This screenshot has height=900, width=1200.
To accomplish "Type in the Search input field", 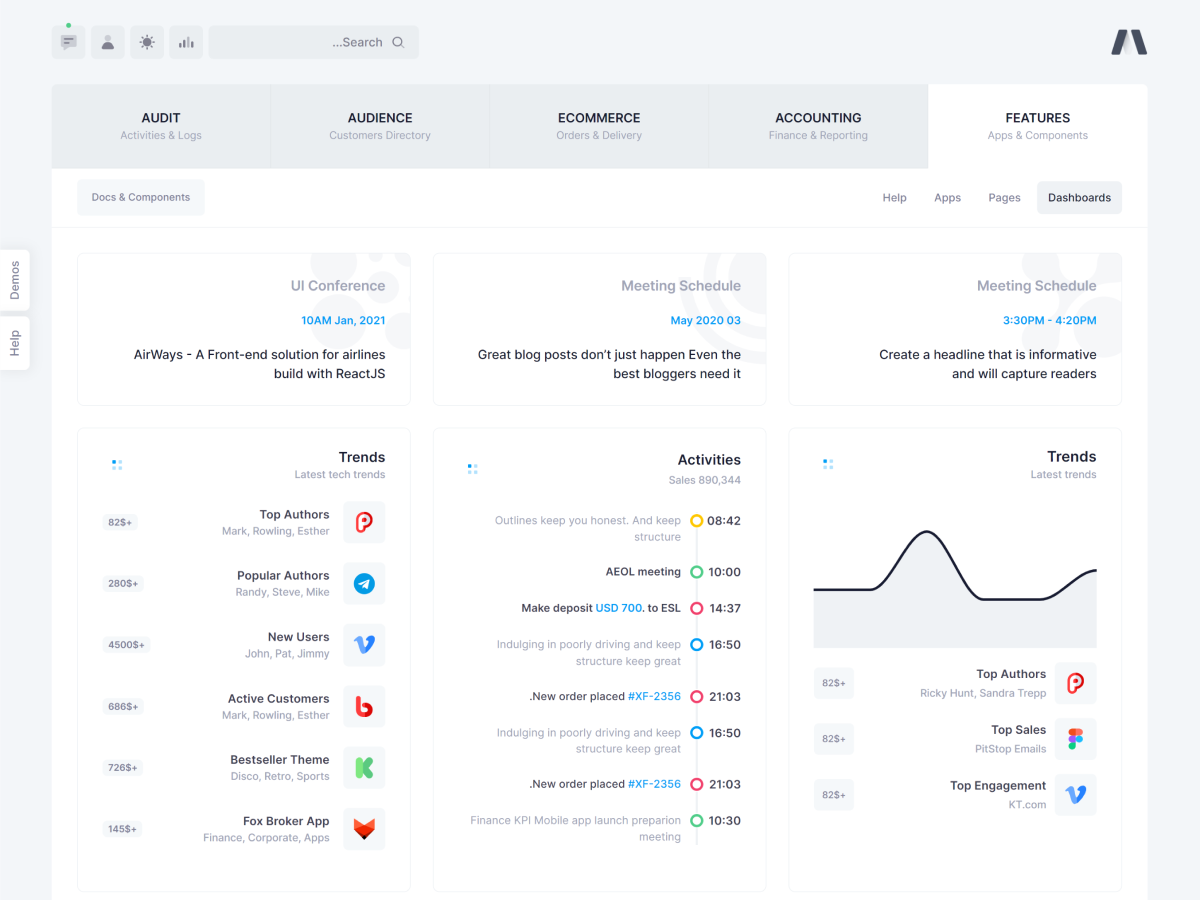I will [300, 42].
